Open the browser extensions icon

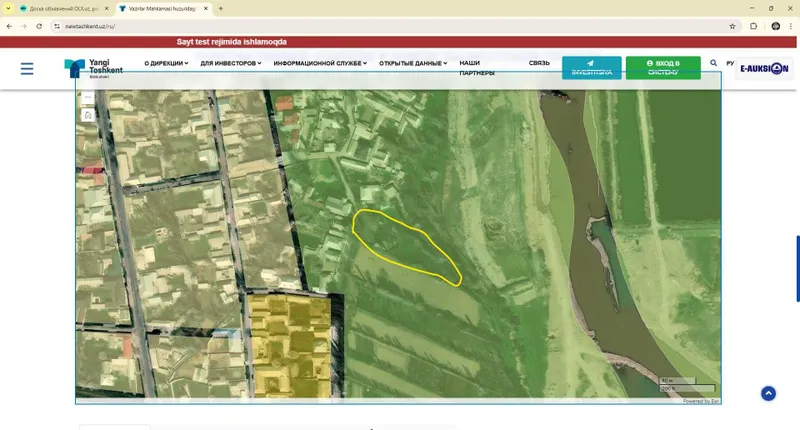click(753, 26)
